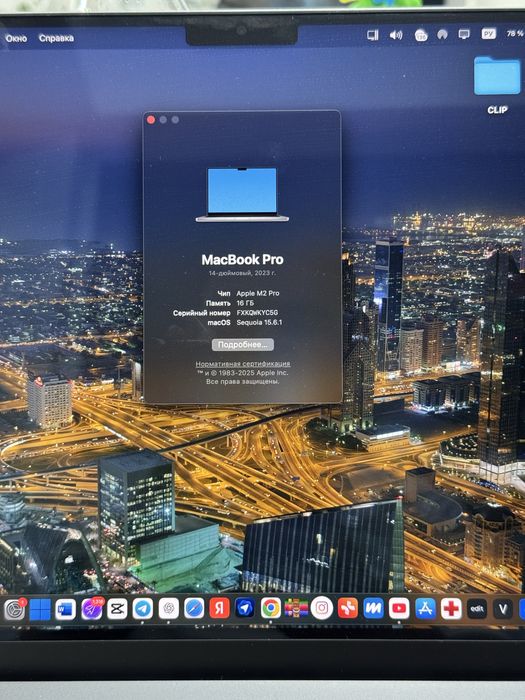Open Microsoft Word from the Dock
This screenshot has height=700, width=525.
tap(66, 609)
